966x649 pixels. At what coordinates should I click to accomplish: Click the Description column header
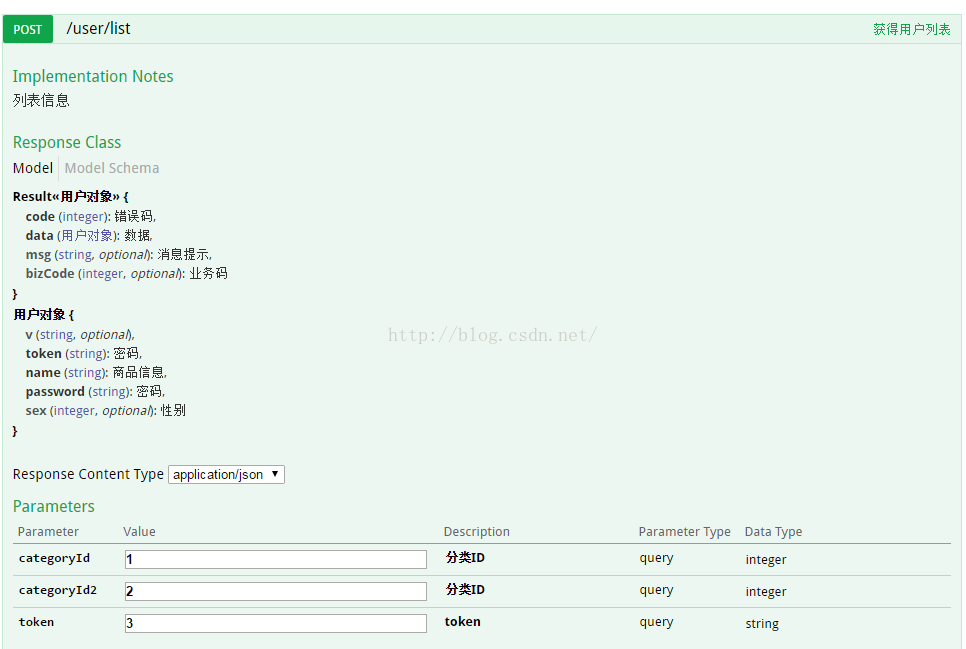pyautogui.click(x=476, y=531)
